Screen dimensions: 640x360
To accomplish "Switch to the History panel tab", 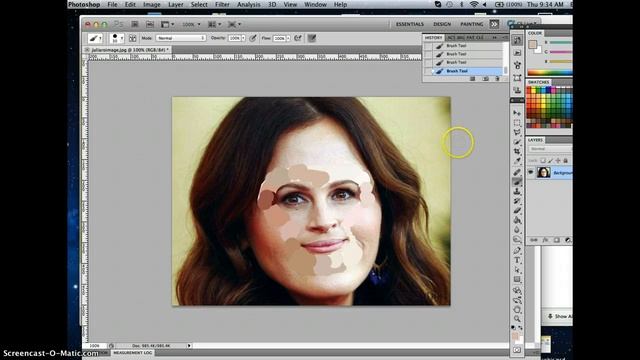I will click(433, 38).
